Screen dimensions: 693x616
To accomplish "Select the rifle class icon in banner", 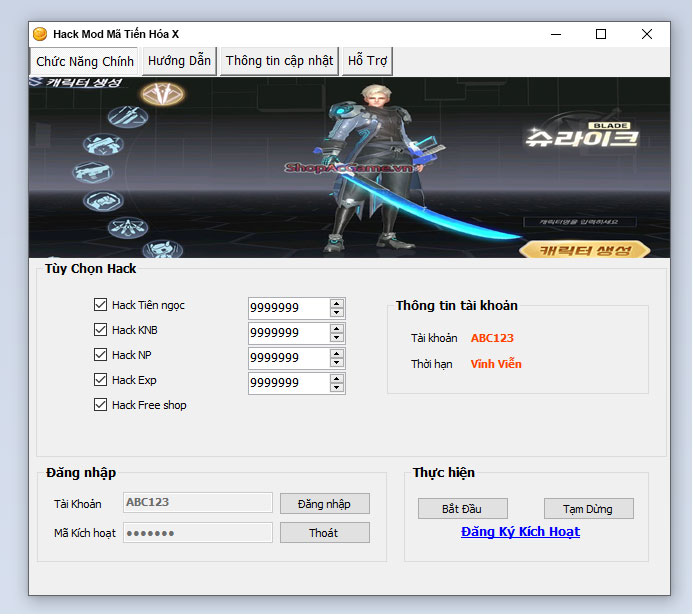I will point(92,172).
